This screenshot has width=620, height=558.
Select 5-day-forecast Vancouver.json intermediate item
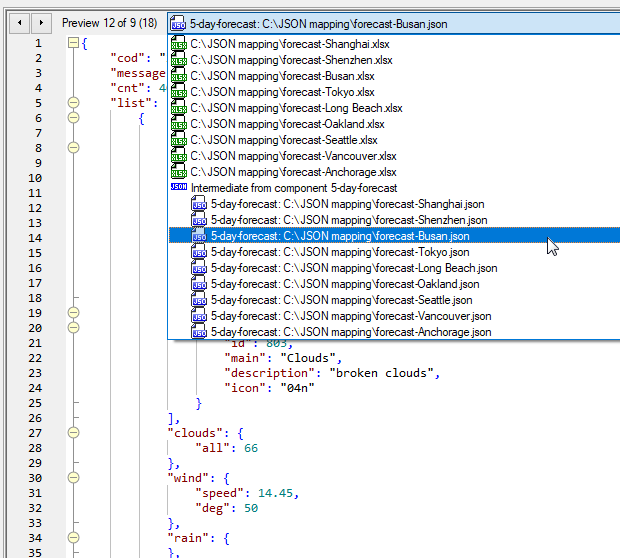click(x=350, y=316)
